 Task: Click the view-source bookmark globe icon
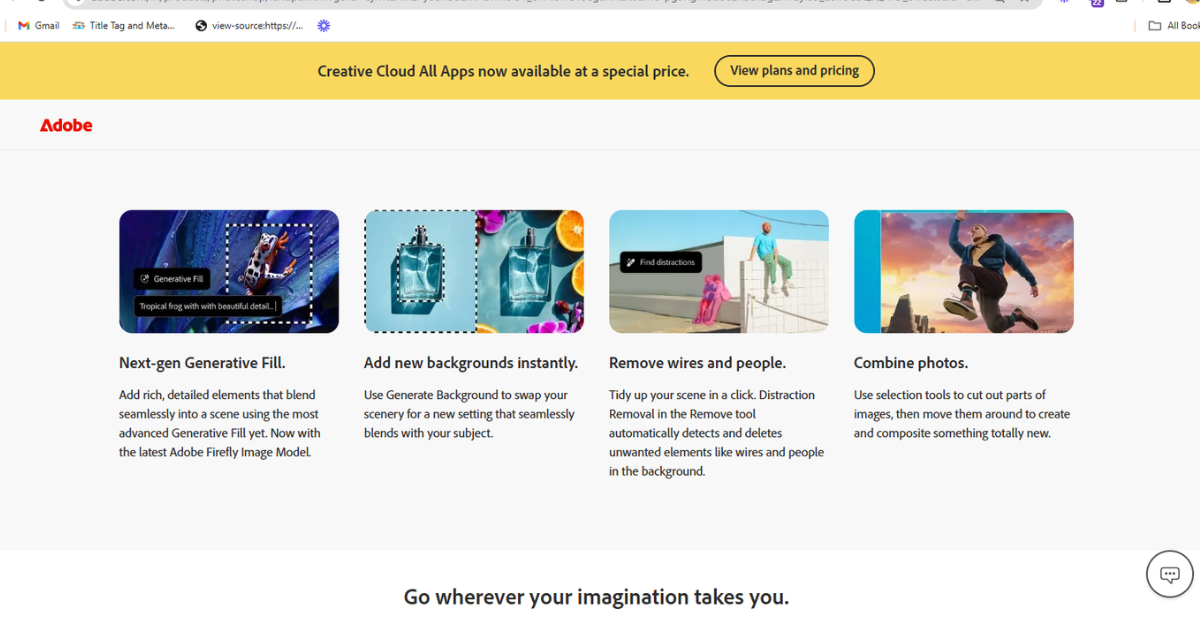(x=201, y=26)
